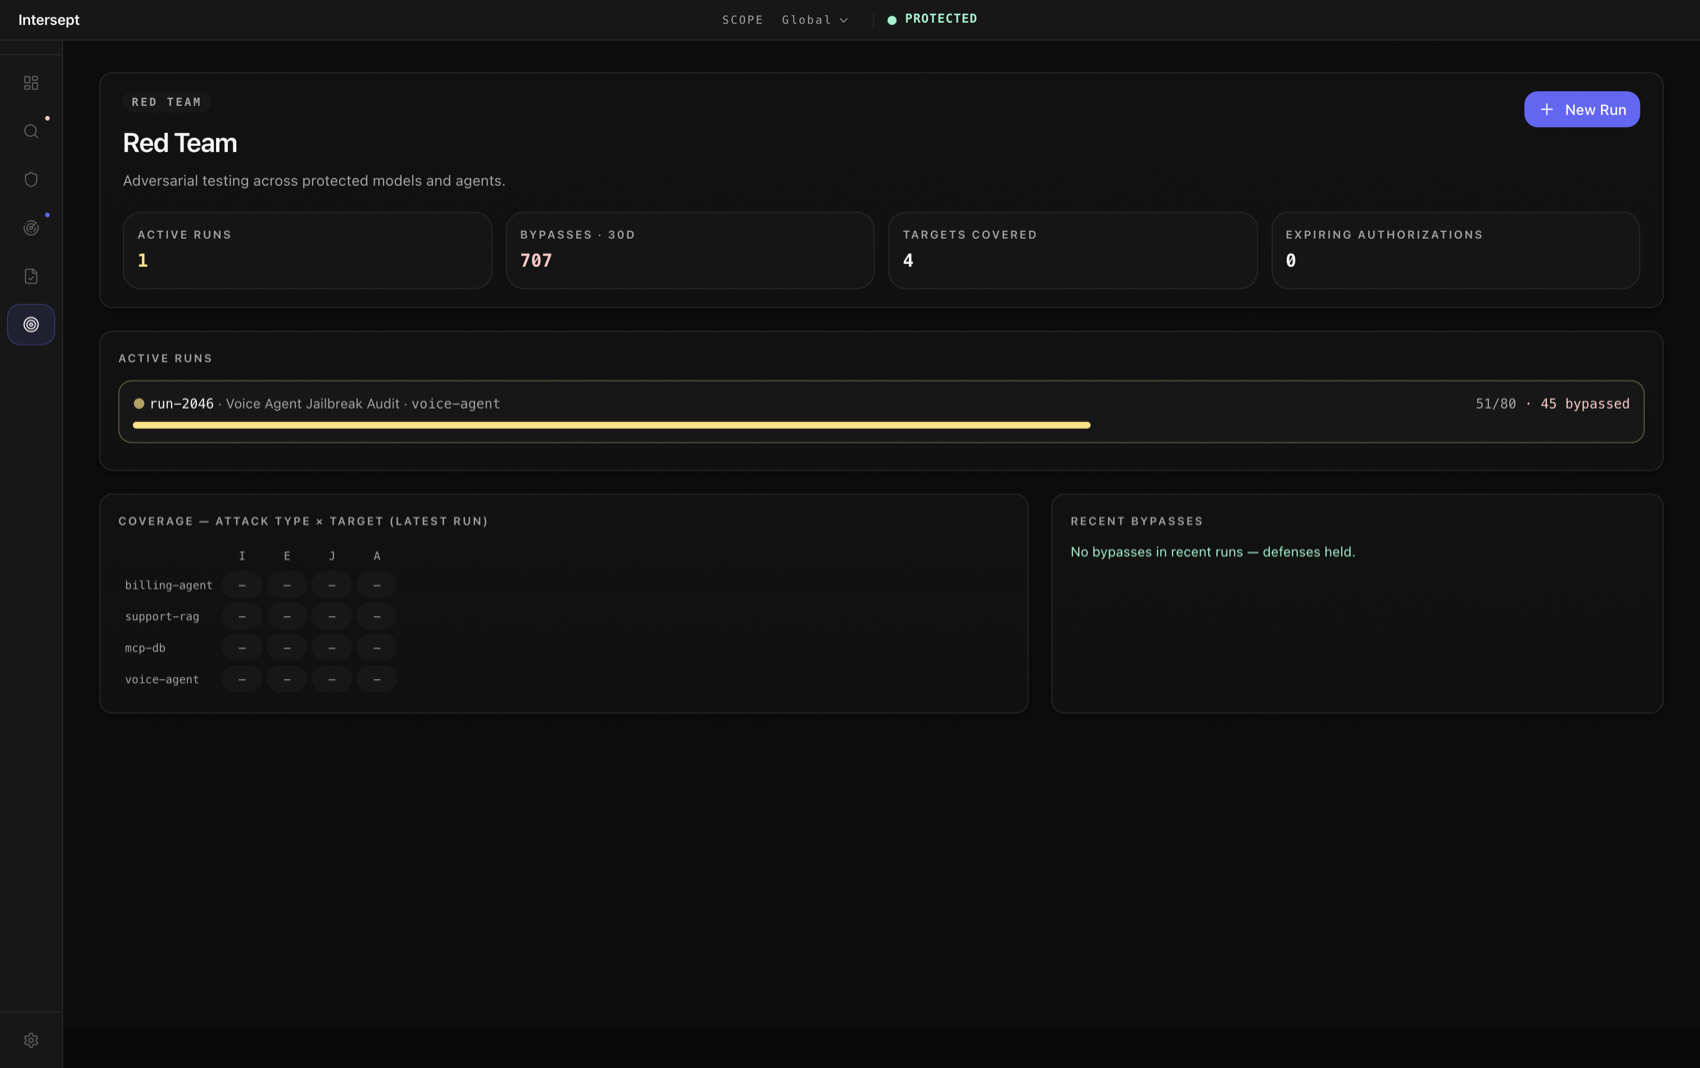Open the shield icon in the sidebar
This screenshot has width=1700, height=1068.
[x=31, y=179]
